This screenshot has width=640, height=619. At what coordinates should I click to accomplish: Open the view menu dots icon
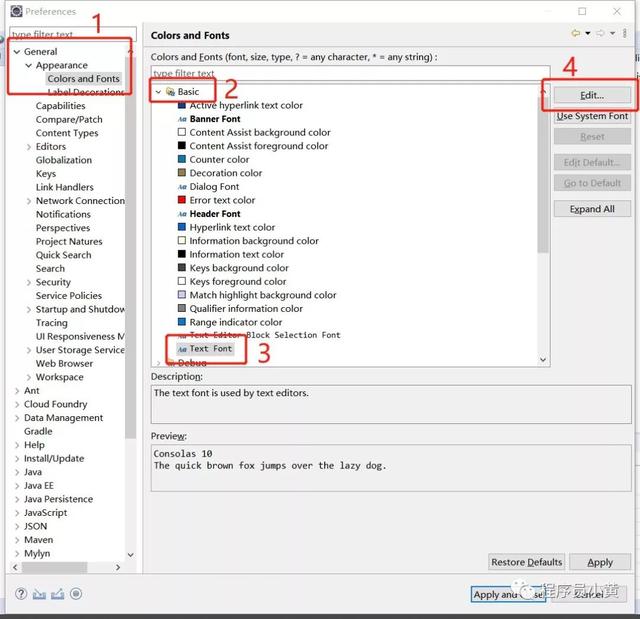pos(624,33)
